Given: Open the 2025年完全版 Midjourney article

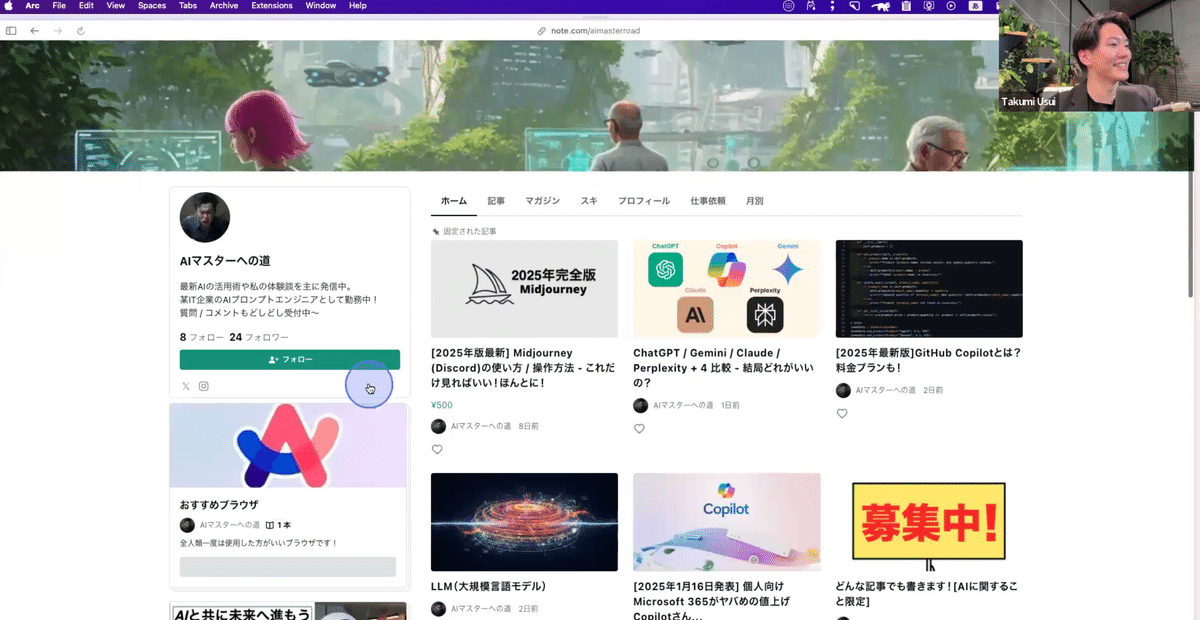Looking at the screenshot, I should (524, 290).
